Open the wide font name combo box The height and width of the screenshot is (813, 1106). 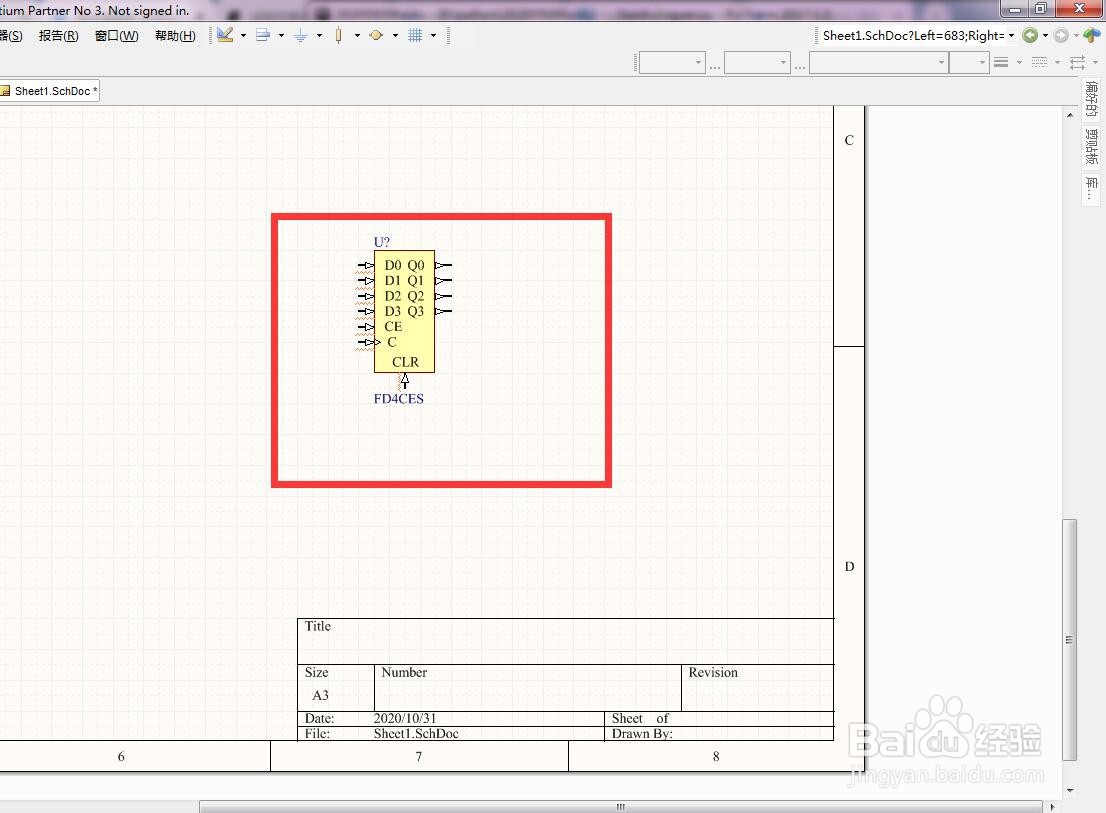pyautogui.click(x=878, y=63)
